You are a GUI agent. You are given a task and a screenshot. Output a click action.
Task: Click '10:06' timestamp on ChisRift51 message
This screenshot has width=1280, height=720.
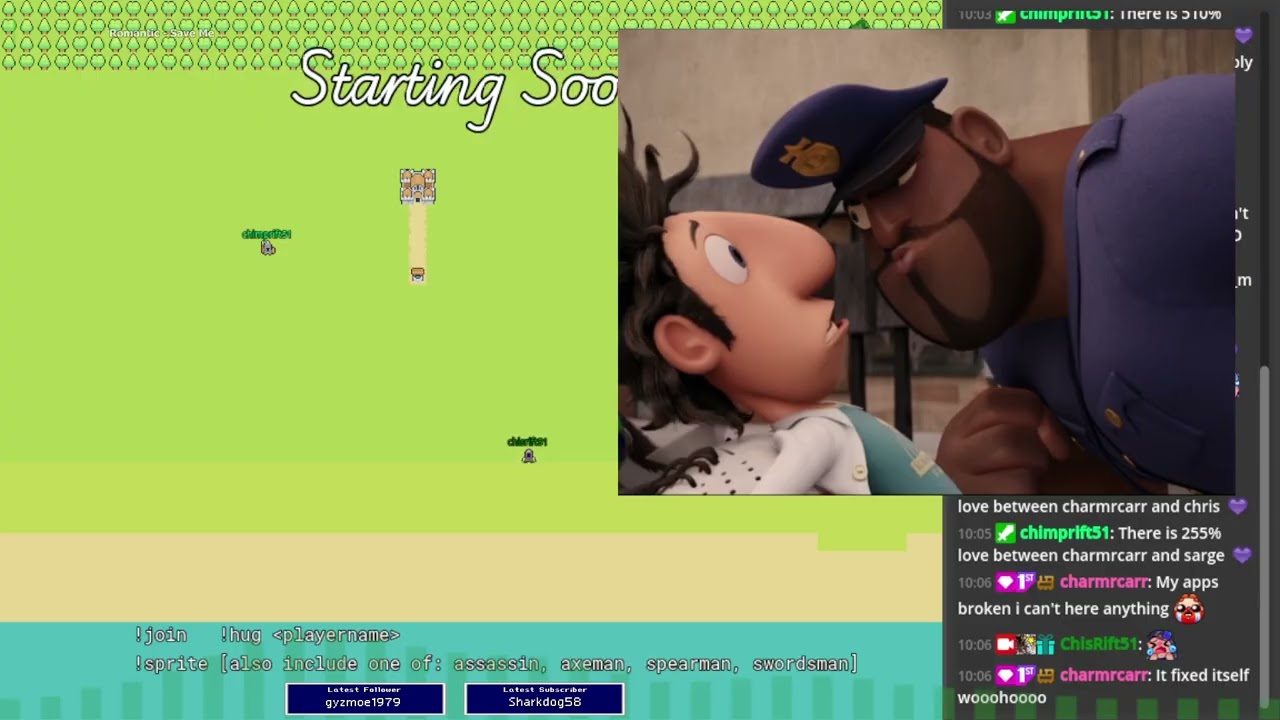(974, 645)
